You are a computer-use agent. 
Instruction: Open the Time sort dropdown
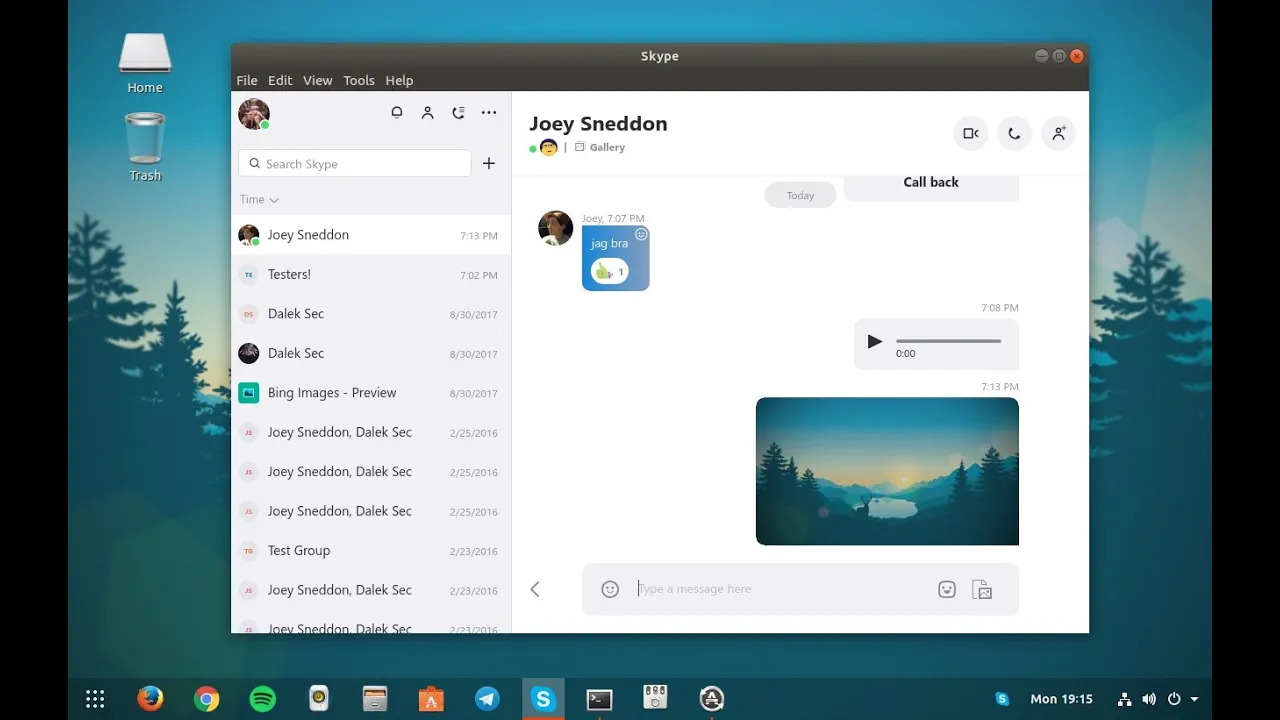tap(259, 199)
